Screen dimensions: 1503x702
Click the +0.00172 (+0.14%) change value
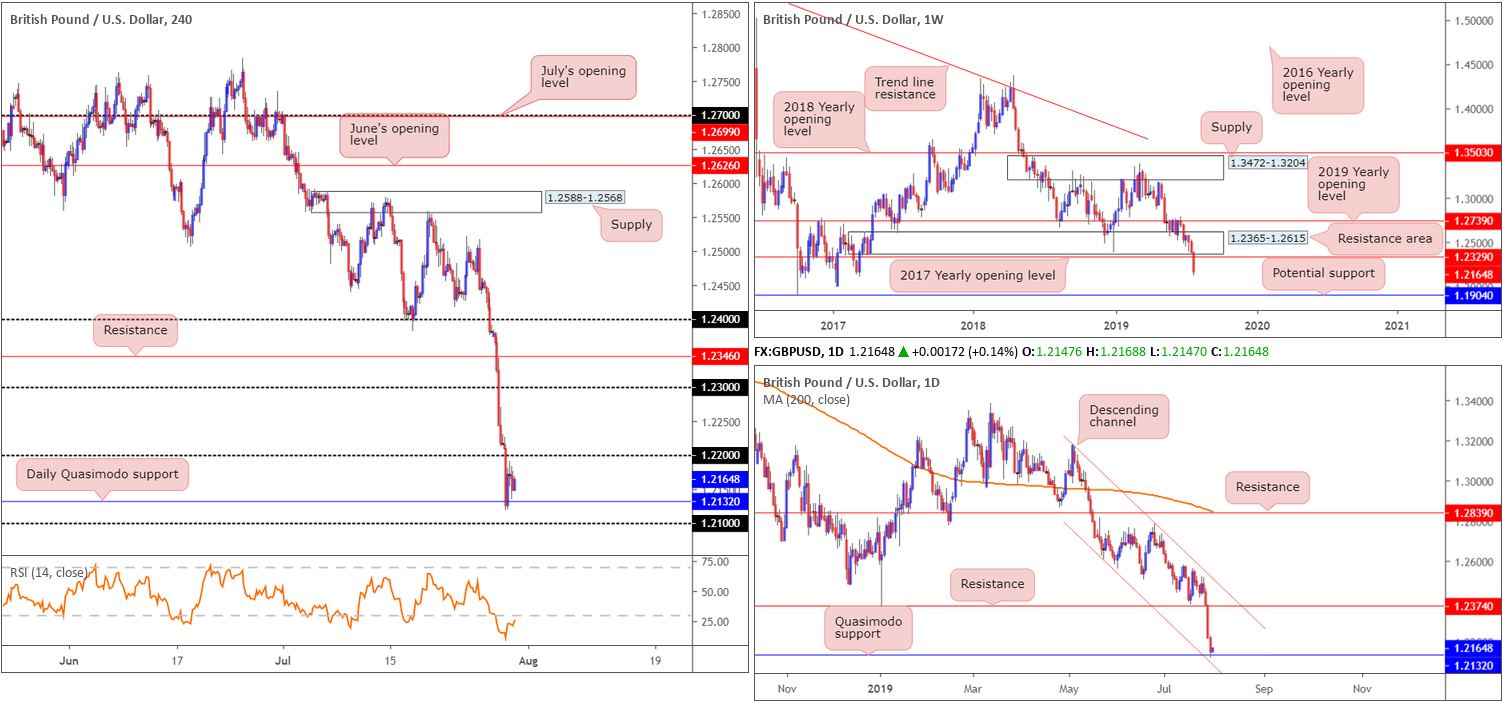pyautogui.click(x=966, y=352)
